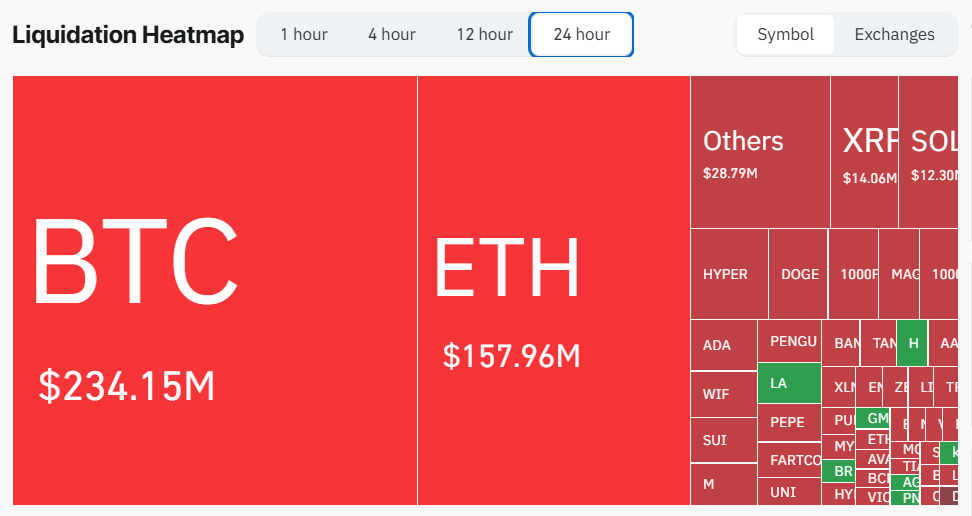Click the BTC $234.15M heatmap block
This screenshot has height=516, width=972.
tap(215, 290)
